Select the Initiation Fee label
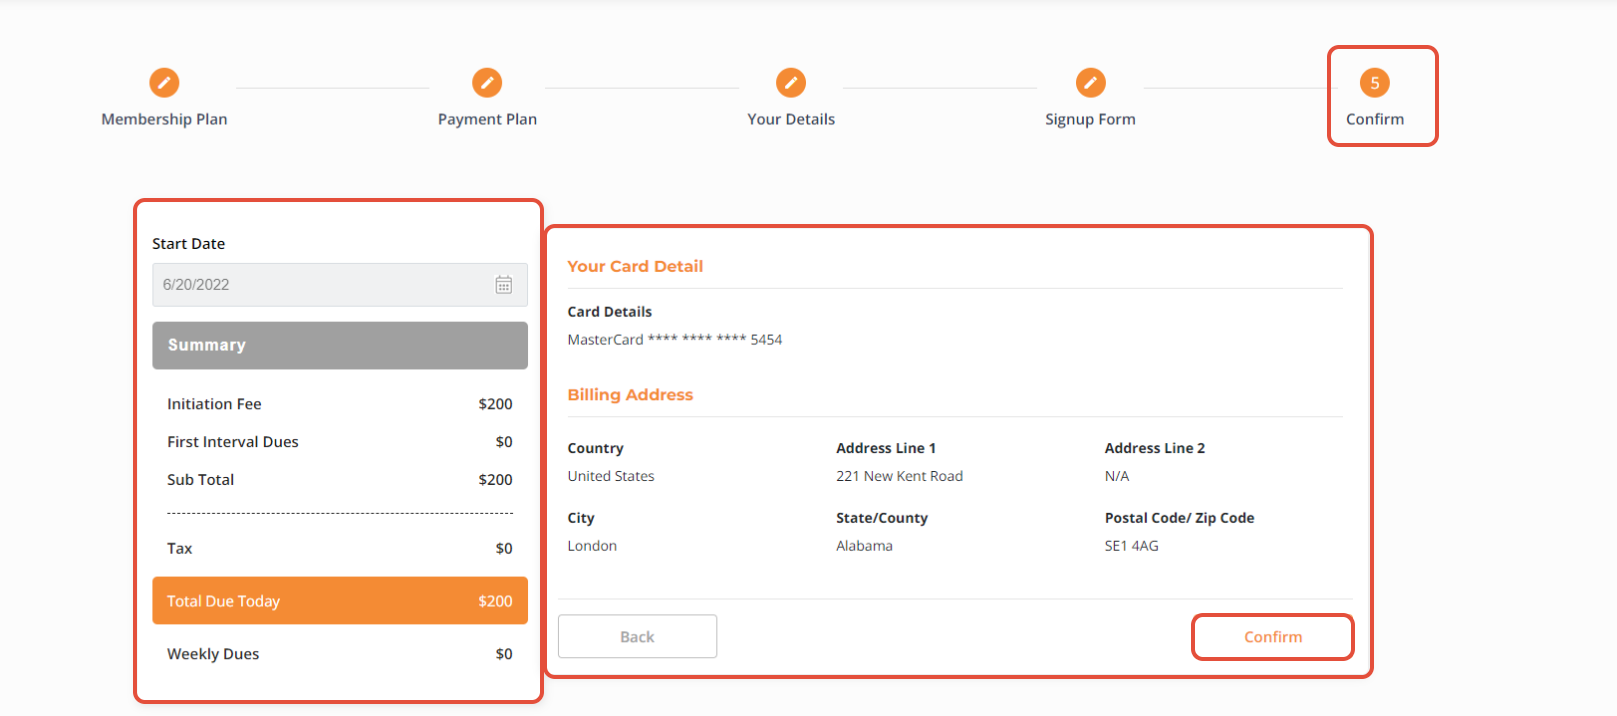Screen dimensions: 1617x716 [x=214, y=404]
